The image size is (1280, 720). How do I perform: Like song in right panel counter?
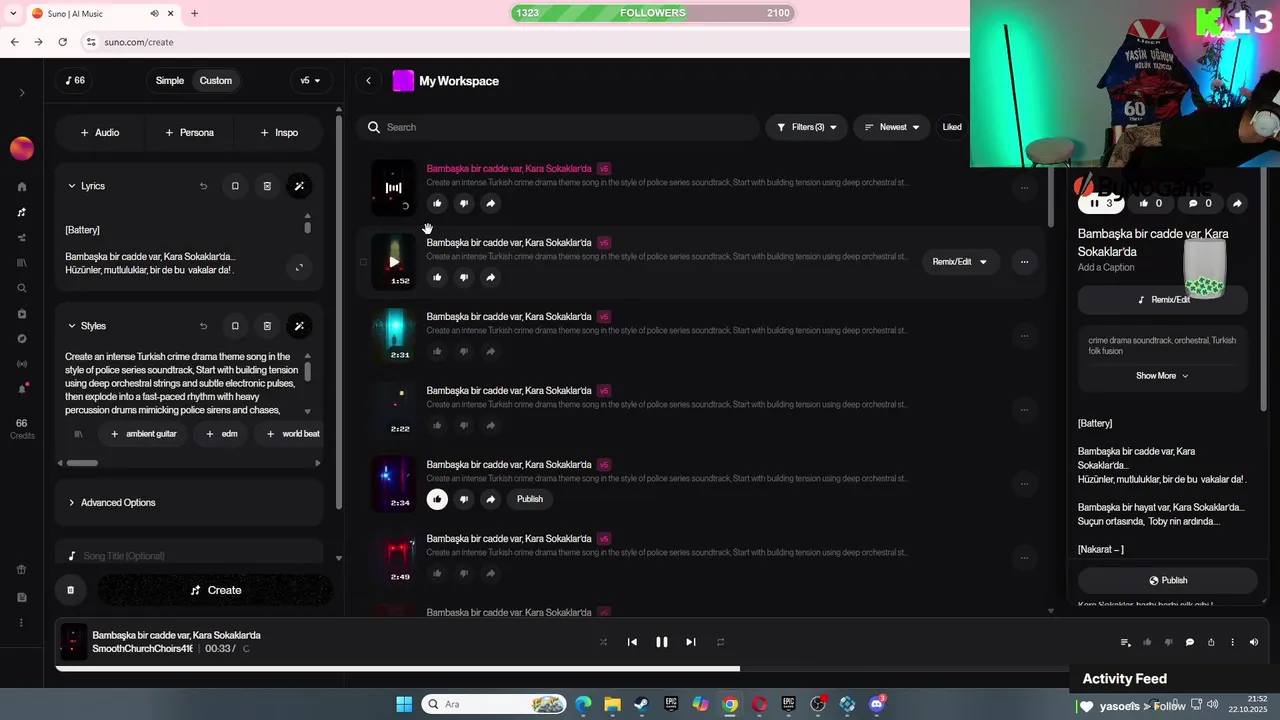pyautogui.click(x=1151, y=203)
